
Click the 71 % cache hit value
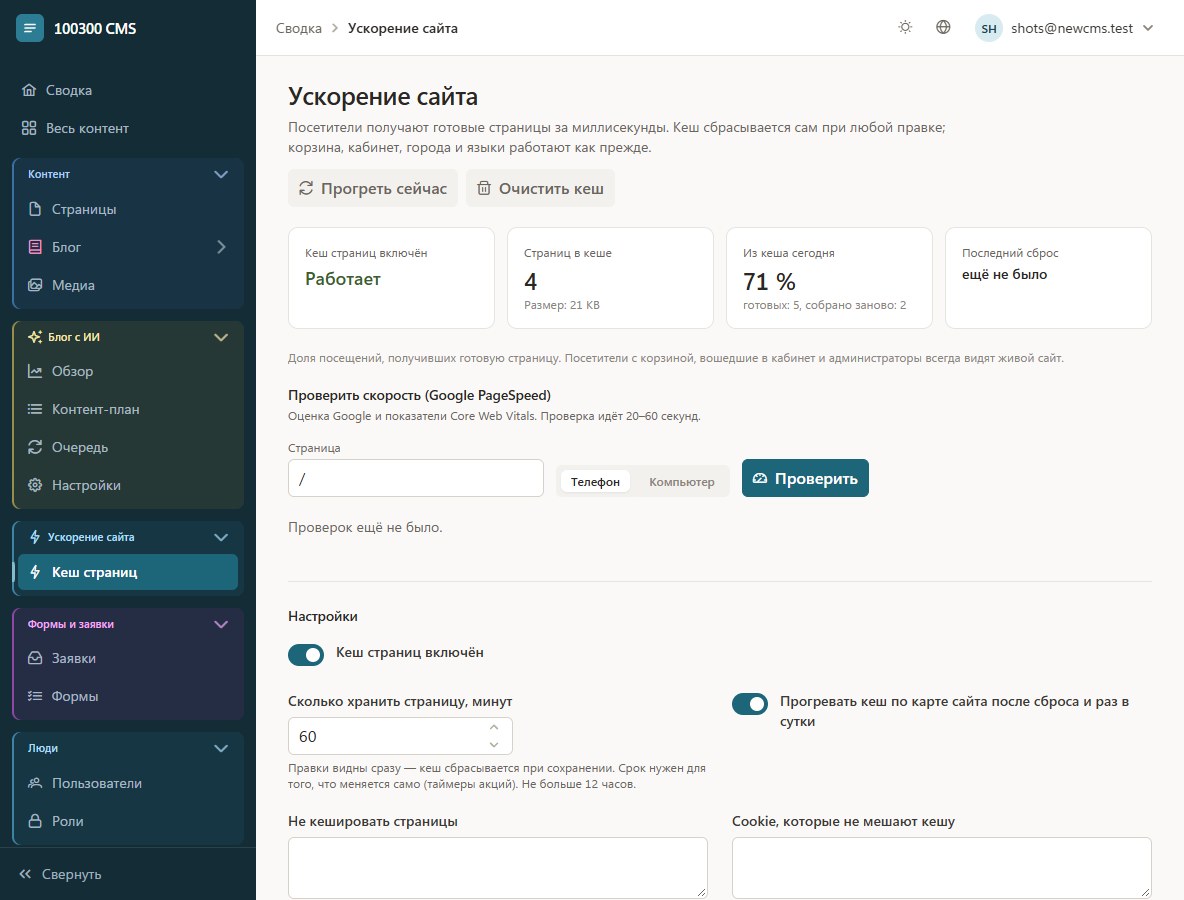769,282
